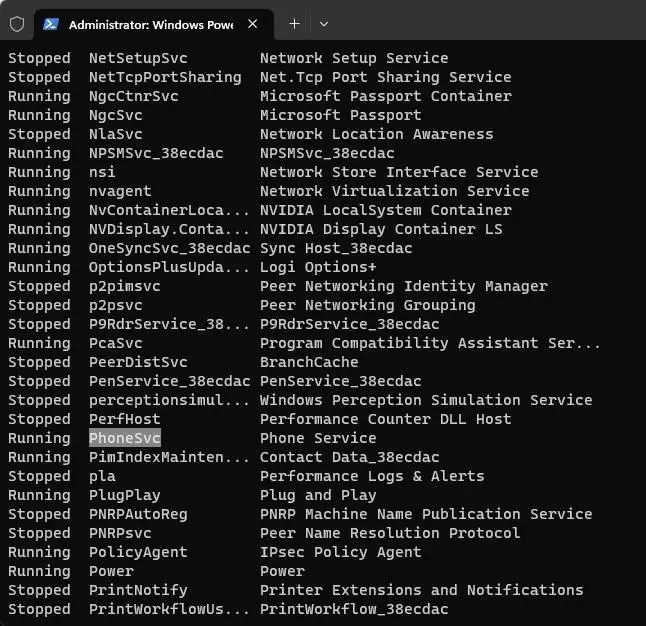
Task: Click the Network Location Awareness text
Action: pos(376,134)
